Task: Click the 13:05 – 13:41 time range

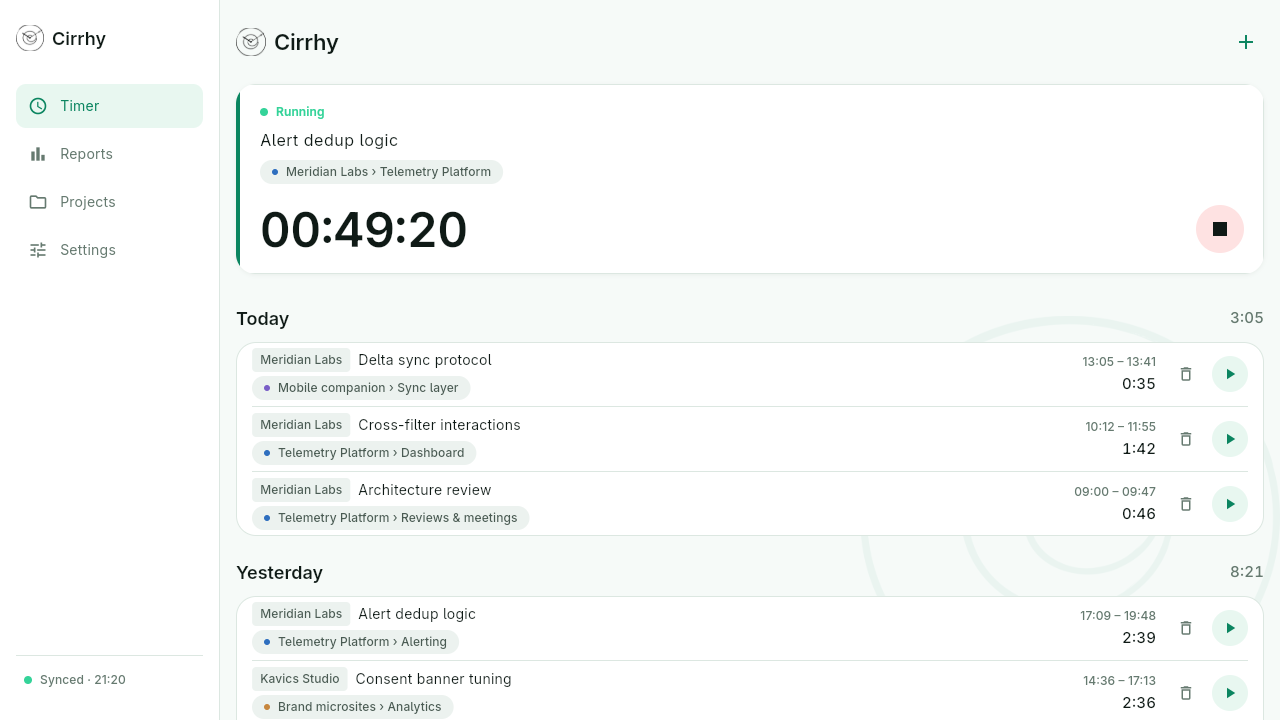Action: pos(1119,362)
